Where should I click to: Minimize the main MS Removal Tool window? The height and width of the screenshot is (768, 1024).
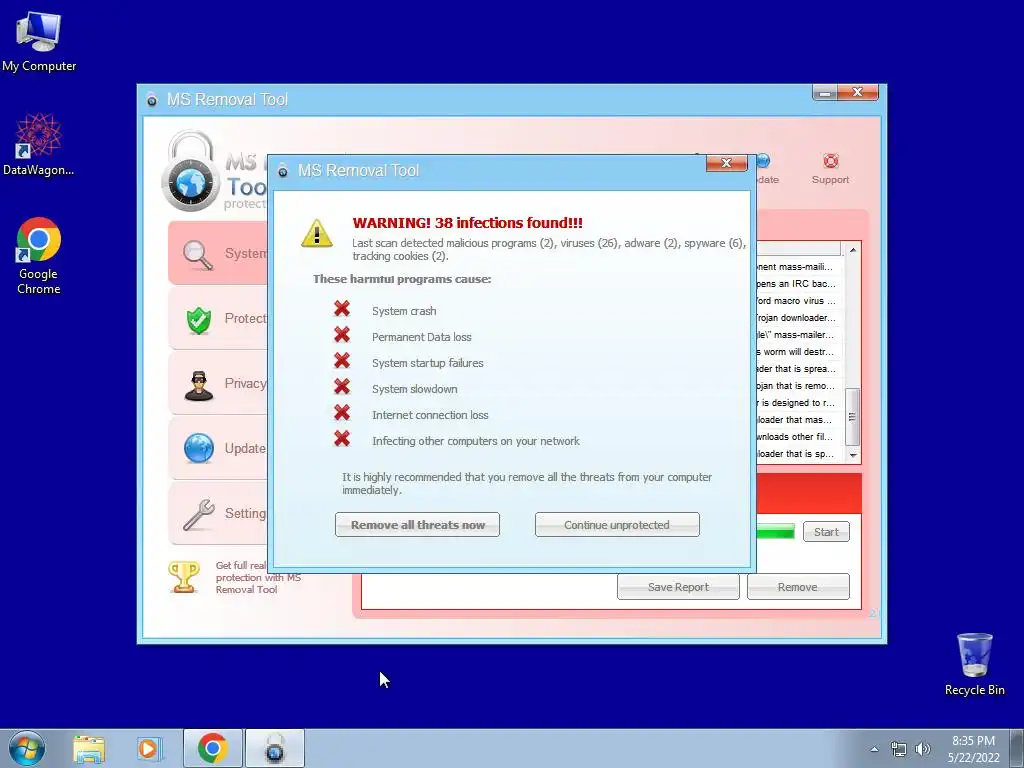pyautogui.click(x=825, y=93)
